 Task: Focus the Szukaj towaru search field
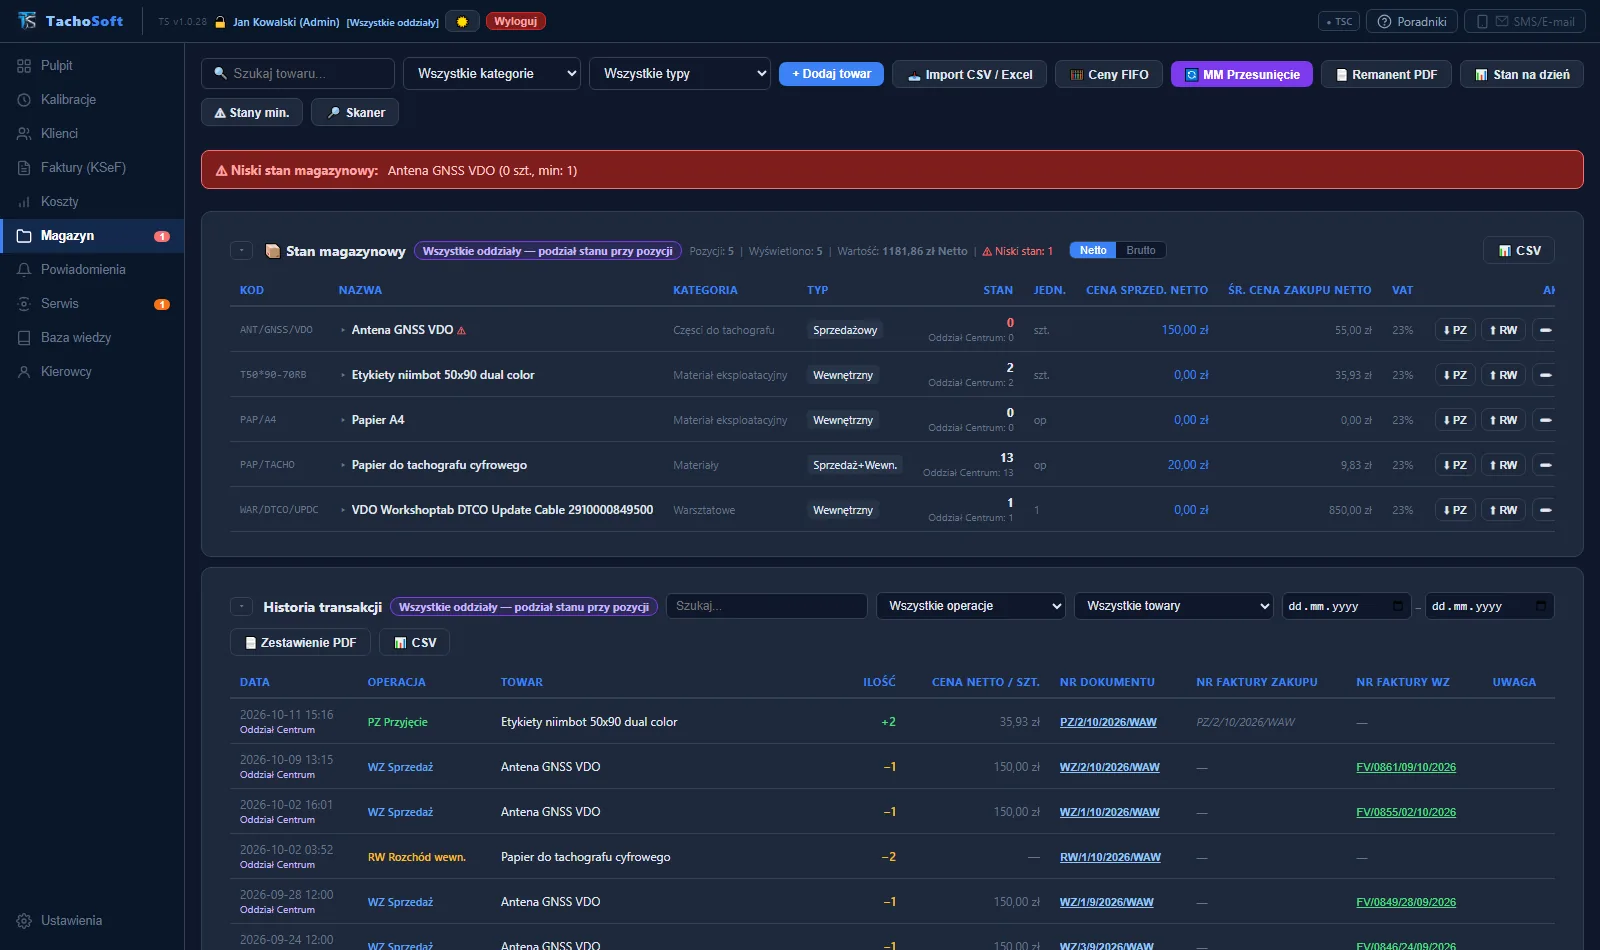(x=298, y=74)
